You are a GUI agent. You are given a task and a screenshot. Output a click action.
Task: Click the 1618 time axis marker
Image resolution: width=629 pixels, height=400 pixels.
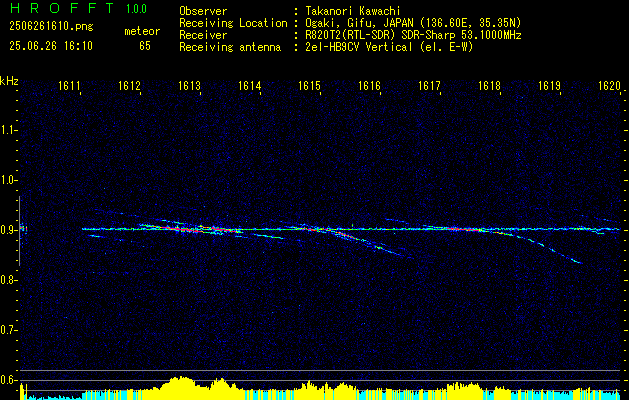[489, 85]
